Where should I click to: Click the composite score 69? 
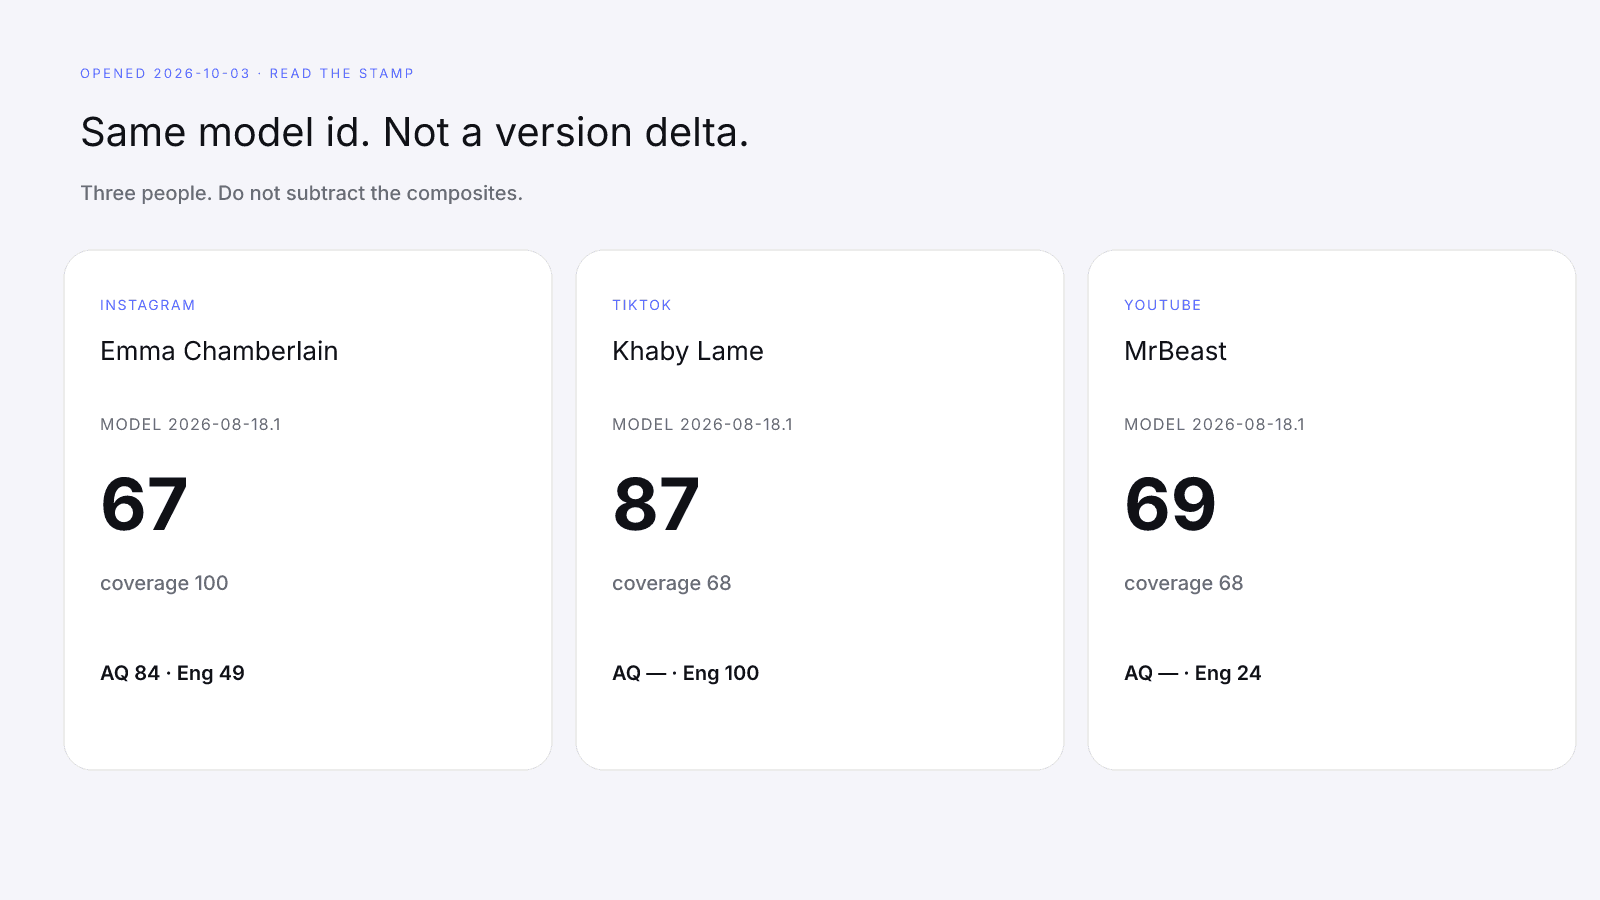[1170, 504]
